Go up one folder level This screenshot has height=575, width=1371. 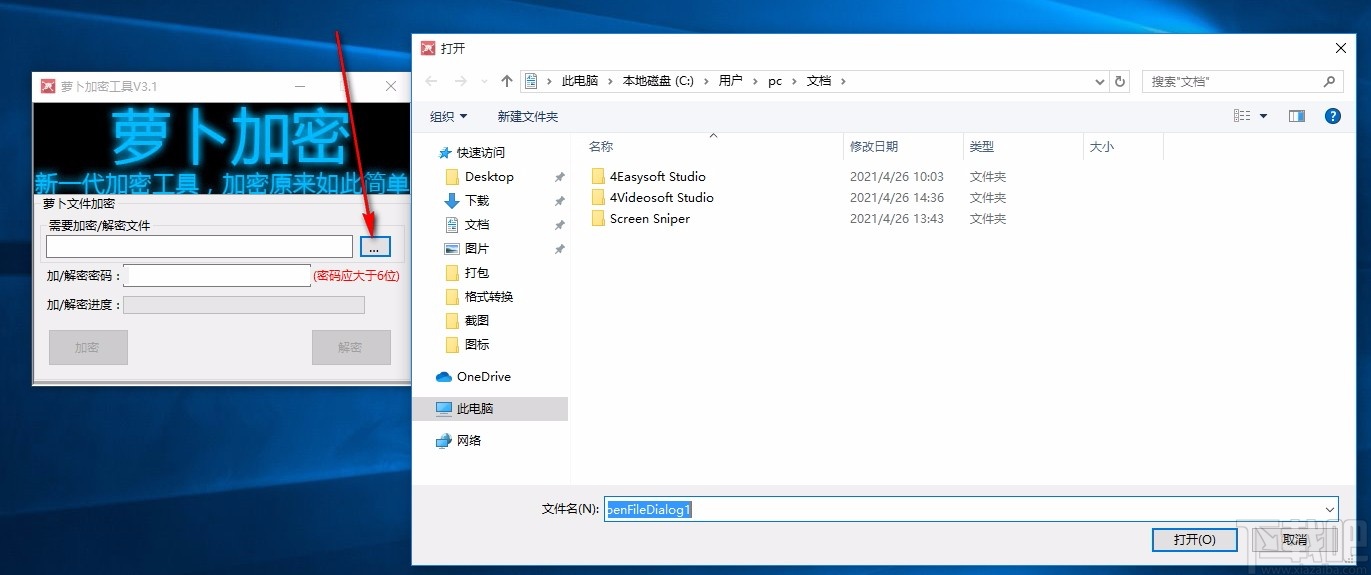(x=507, y=81)
